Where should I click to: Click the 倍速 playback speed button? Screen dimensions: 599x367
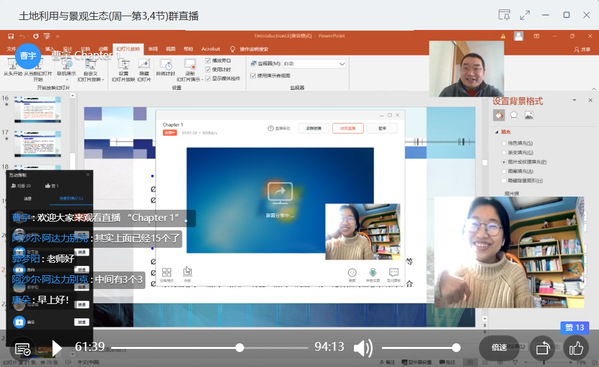pyautogui.click(x=499, y=348)
